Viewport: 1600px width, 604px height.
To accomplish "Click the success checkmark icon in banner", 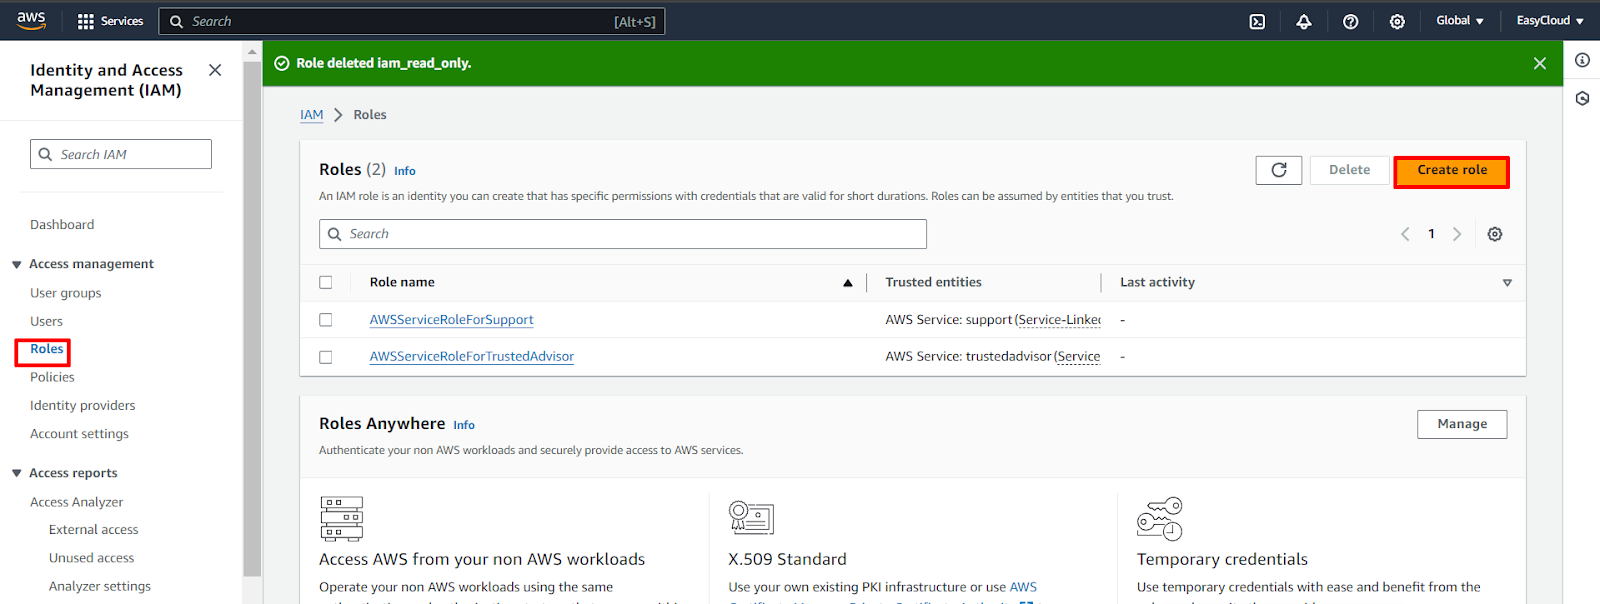I will tap(282, 63).
